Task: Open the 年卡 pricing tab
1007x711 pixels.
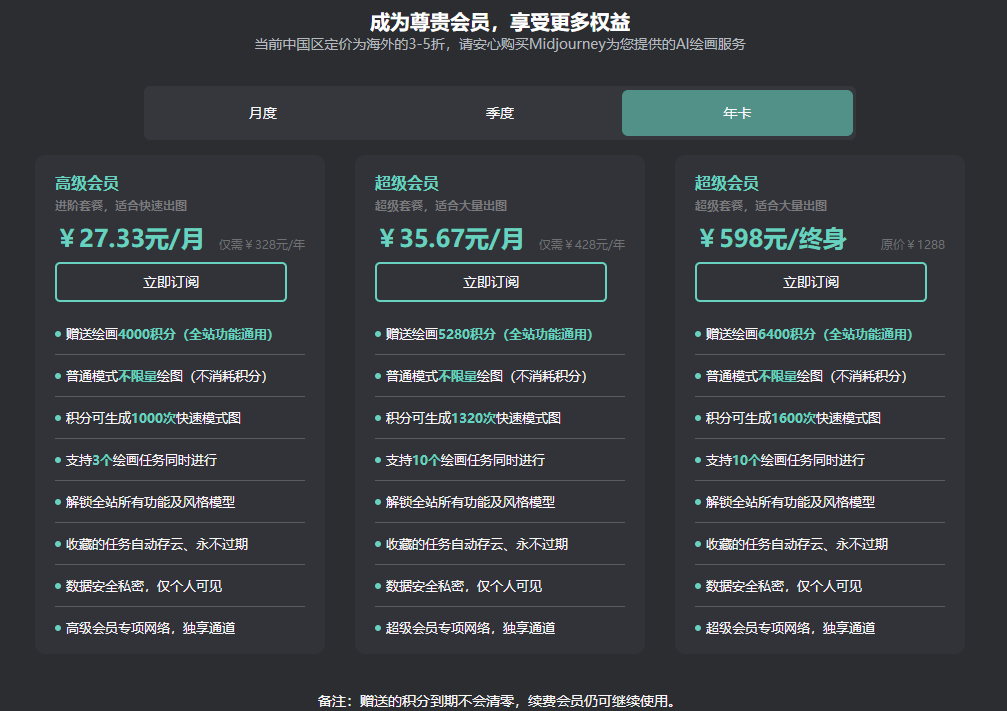Action: (737, 113)
